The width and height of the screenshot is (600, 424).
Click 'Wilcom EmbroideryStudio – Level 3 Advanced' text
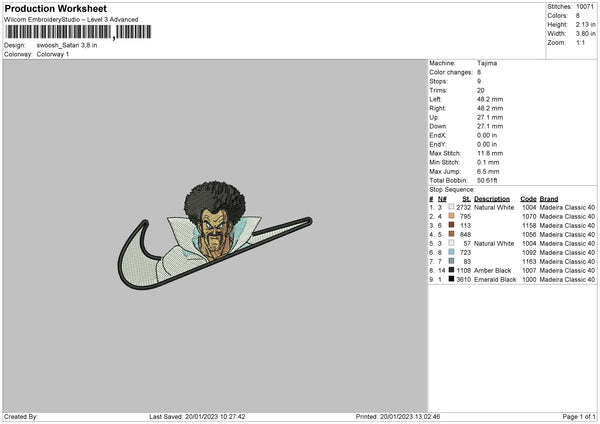click(x=71, y=20)
